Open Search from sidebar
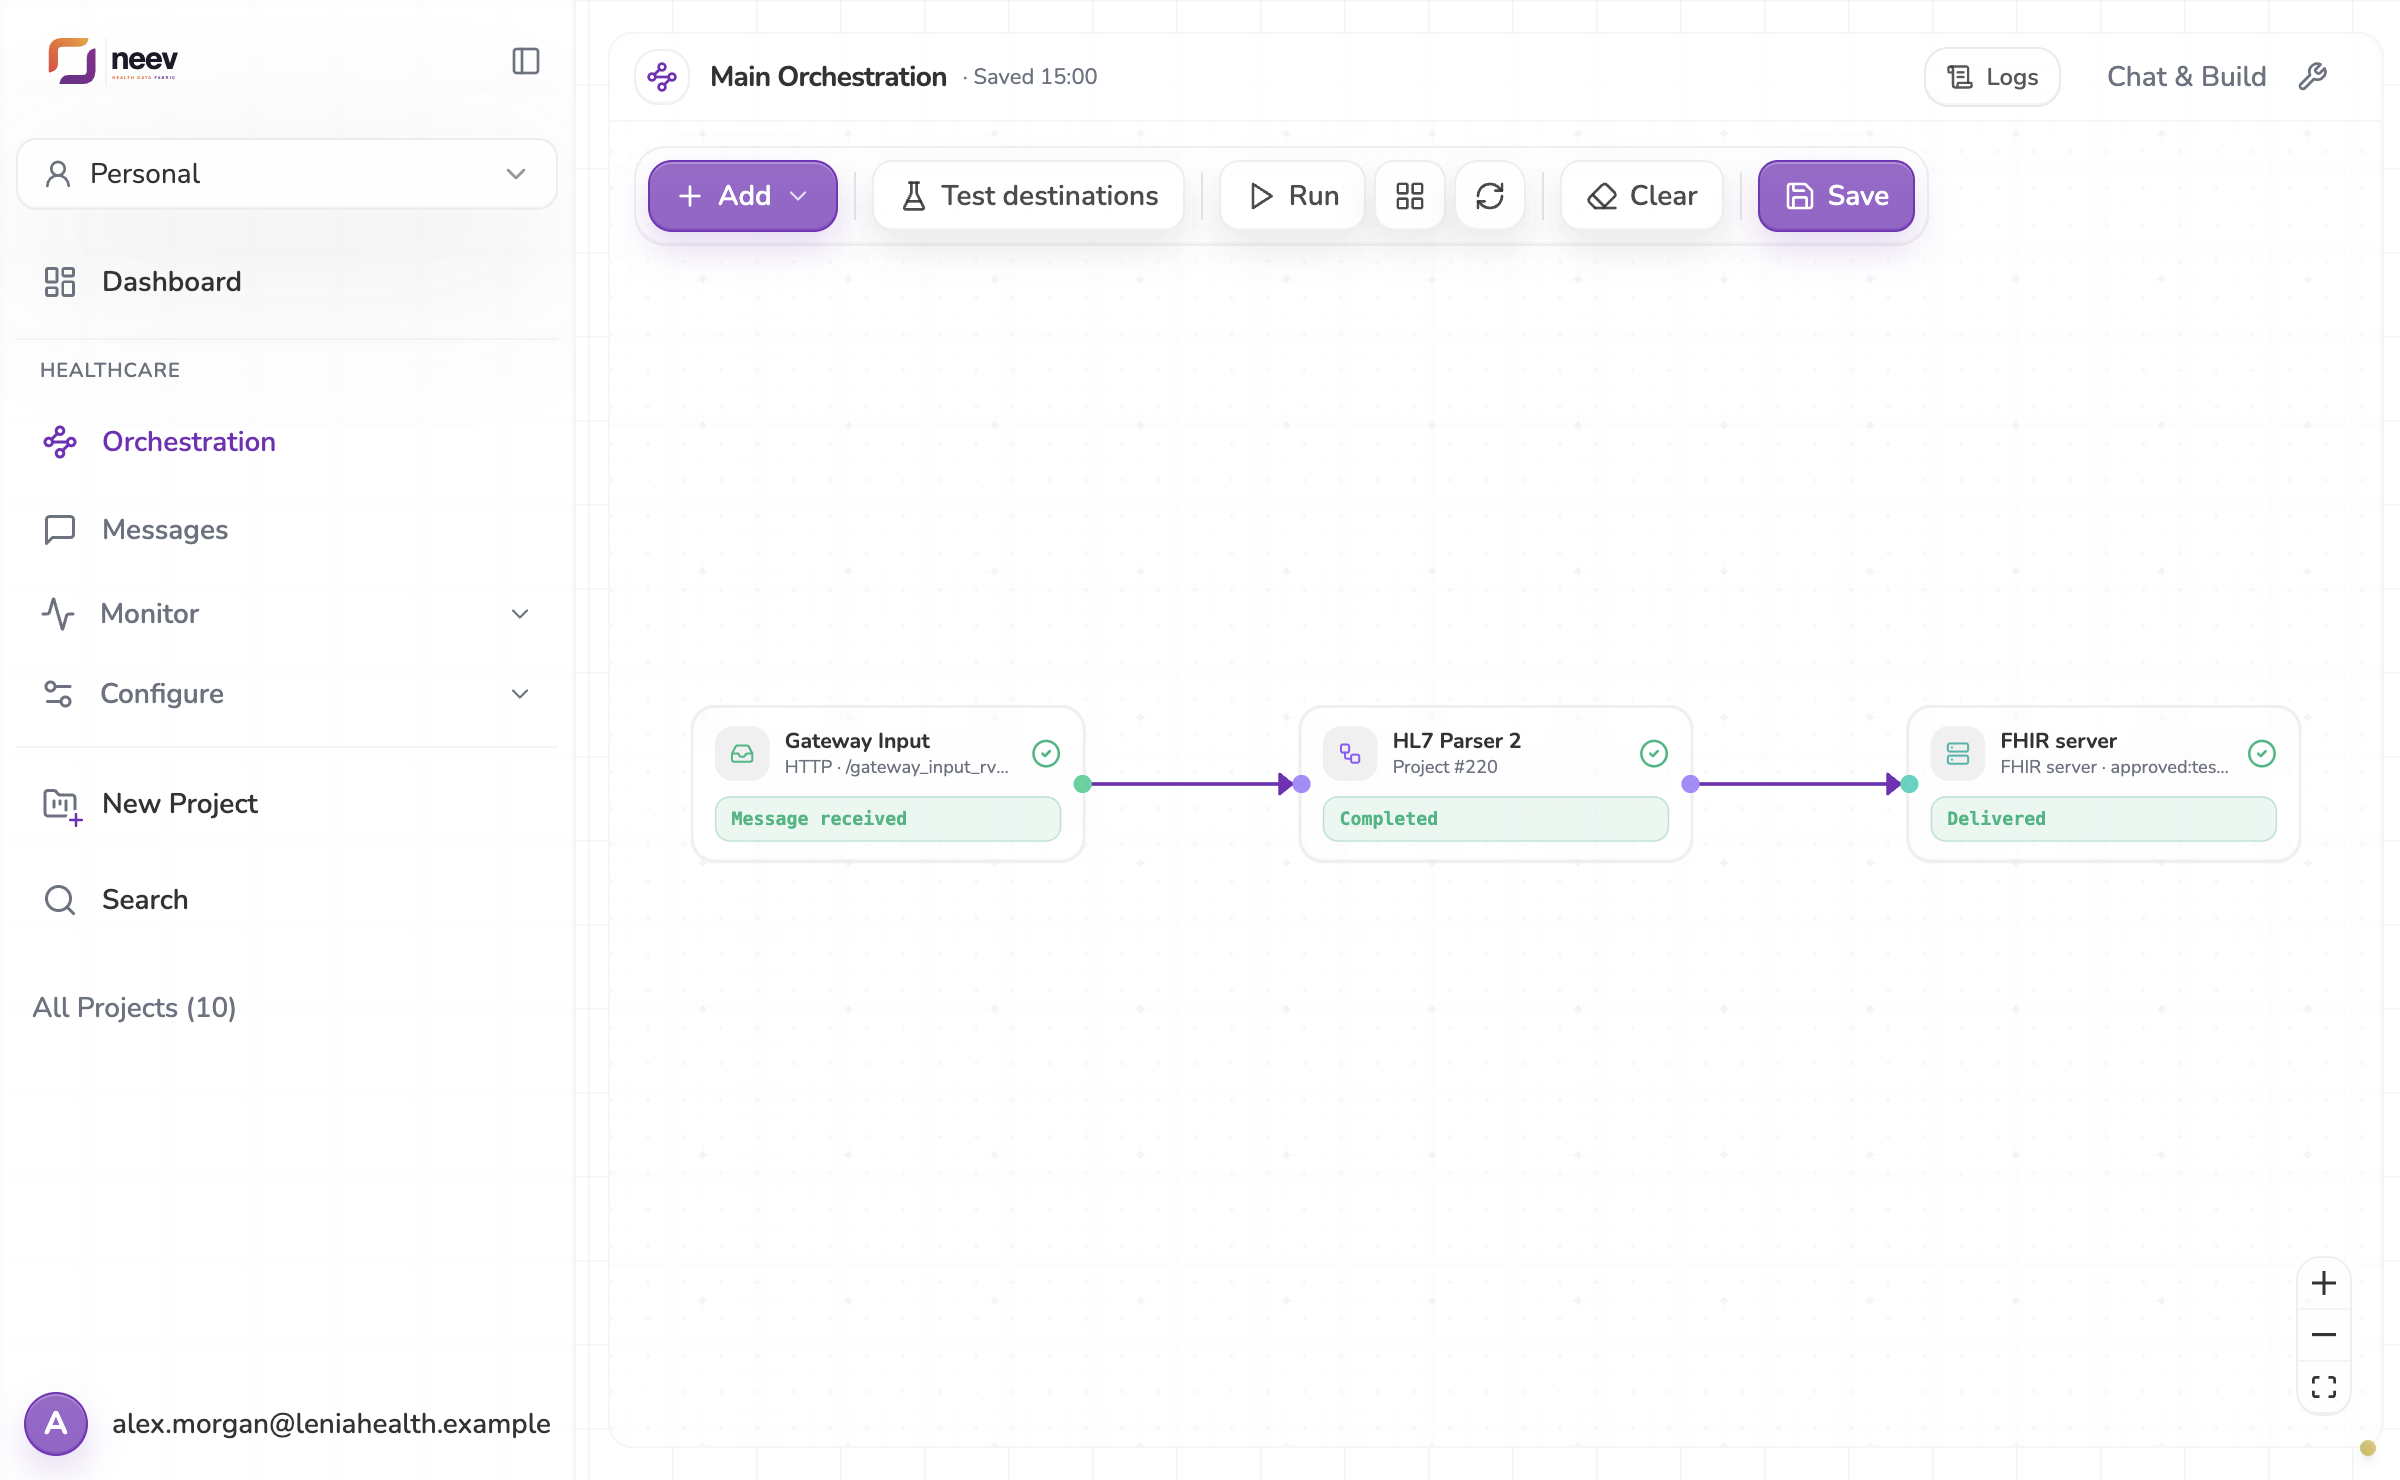Screen dimensions: 2400x1480 (x=287, y=900)
